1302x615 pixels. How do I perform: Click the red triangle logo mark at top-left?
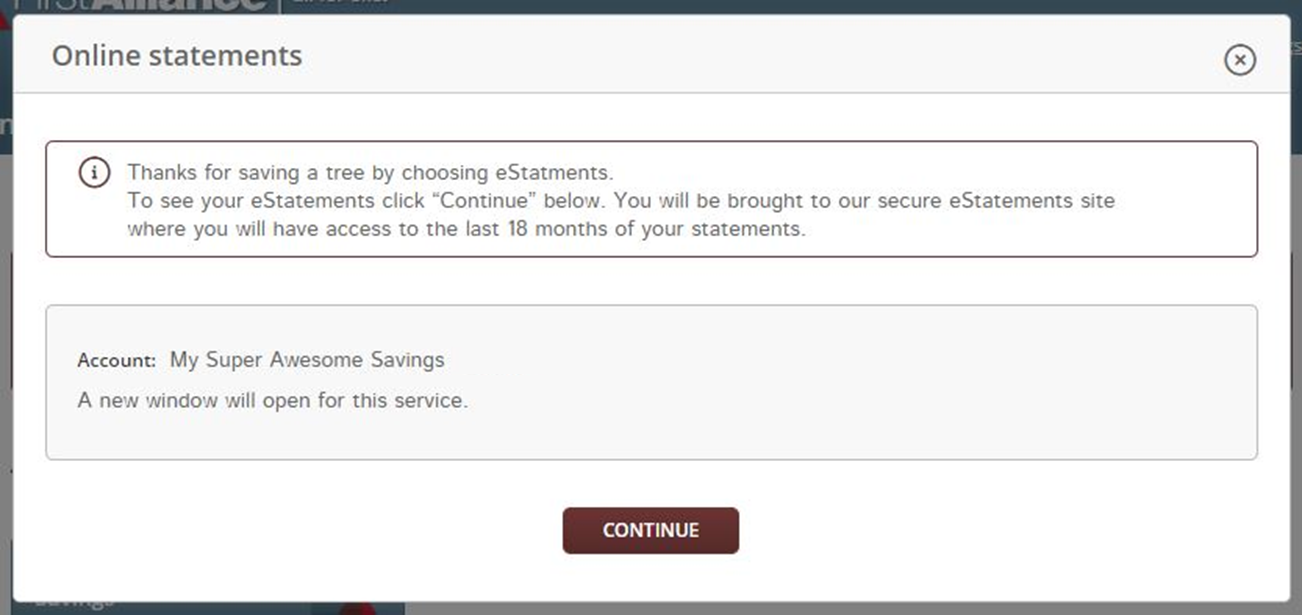(4, 20)
